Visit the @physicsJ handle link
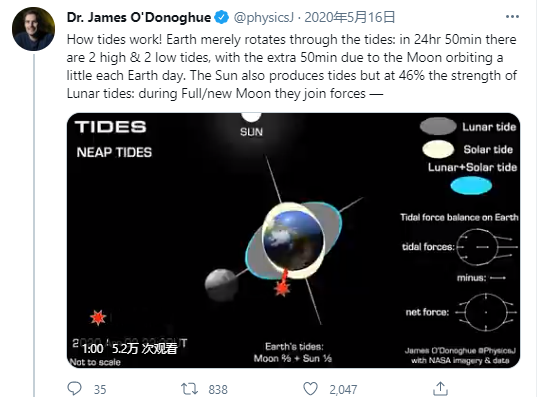The height and width of the screenshot is (397, 538). 264,17
